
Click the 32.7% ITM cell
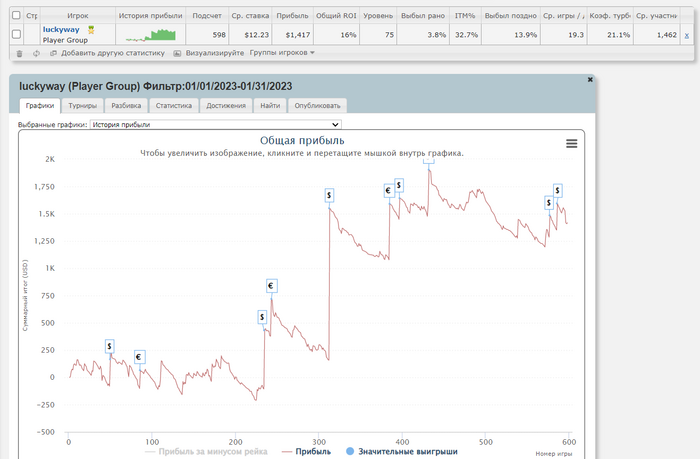467,35
